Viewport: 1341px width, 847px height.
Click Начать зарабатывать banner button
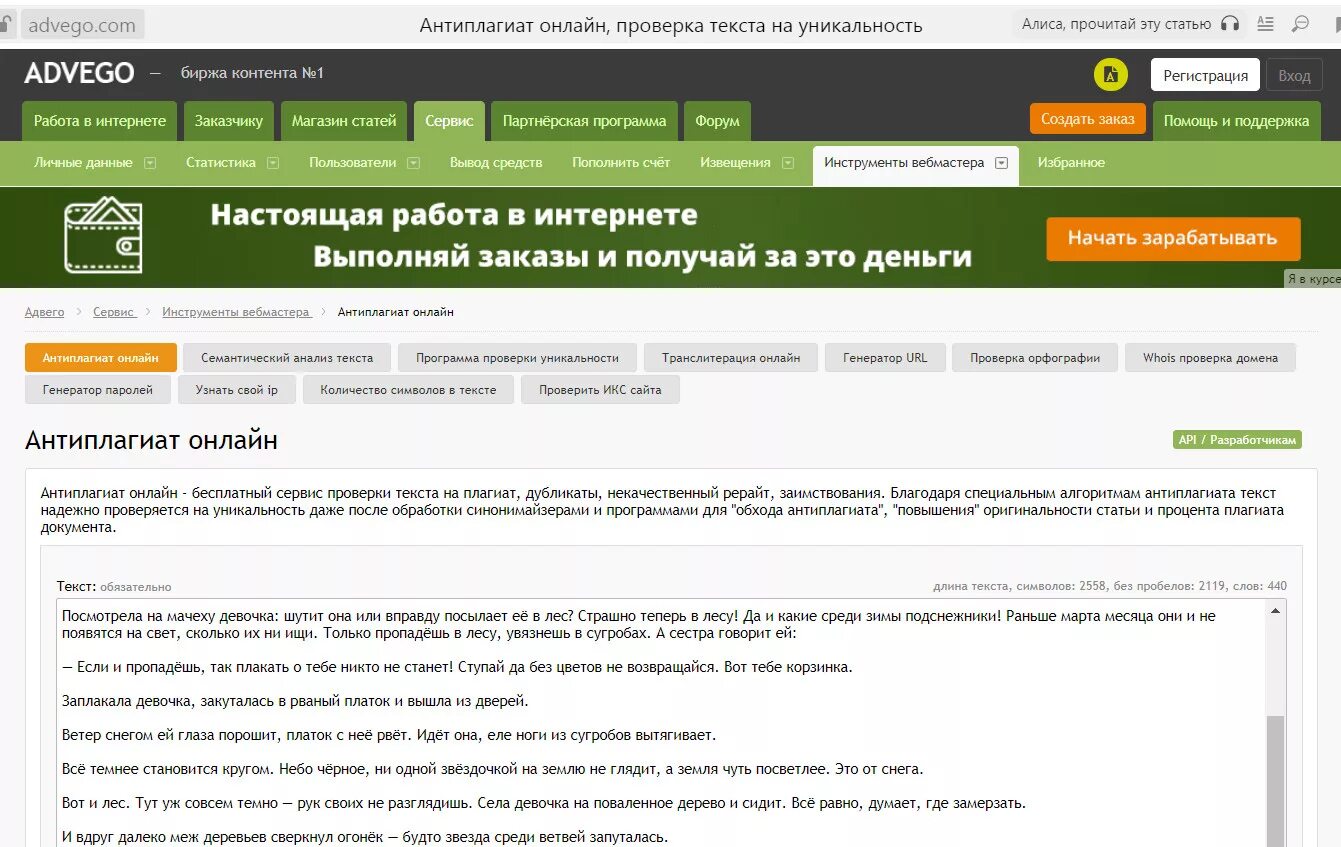click(x=1173, y=239)
